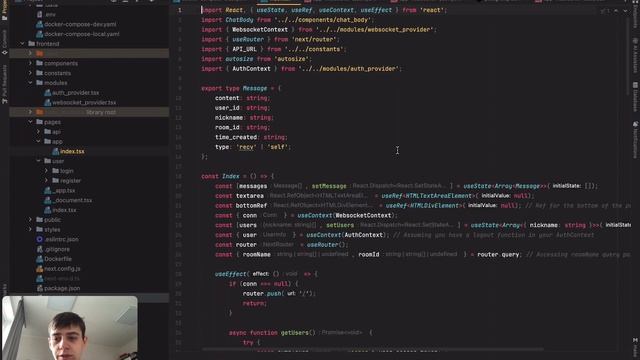Click the constants folder icon
This screenshot has height=360, width=640.
click(x=40, y=73)
